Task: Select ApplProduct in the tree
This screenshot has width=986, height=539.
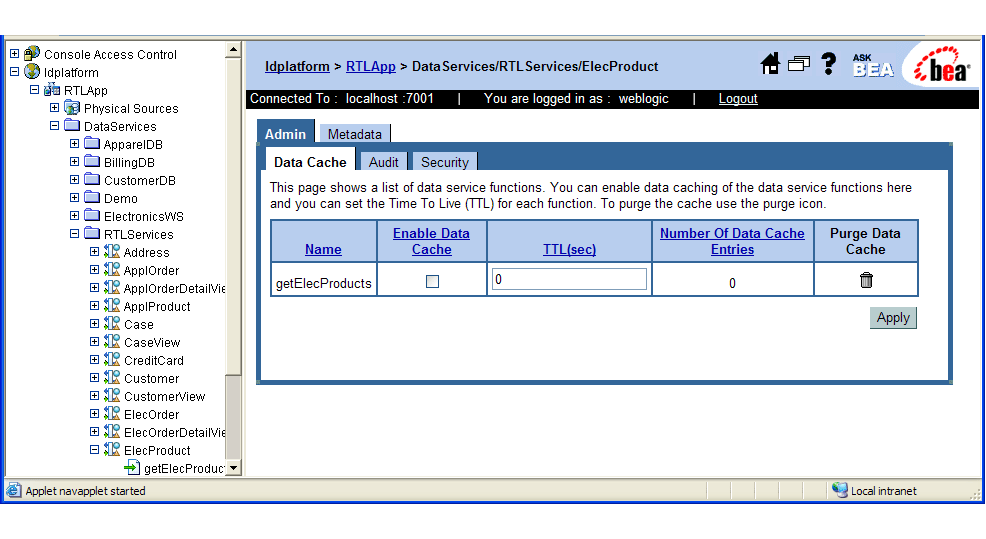Action: 157,306
